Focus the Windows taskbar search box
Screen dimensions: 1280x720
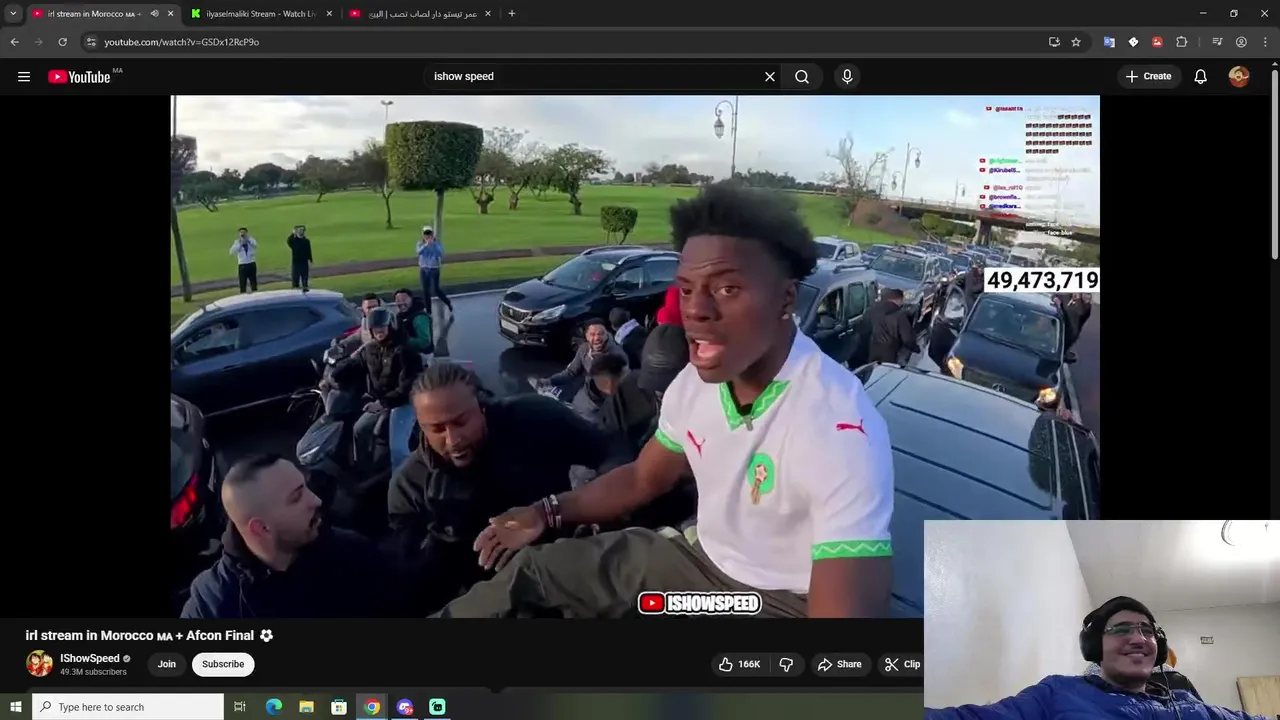128,707
